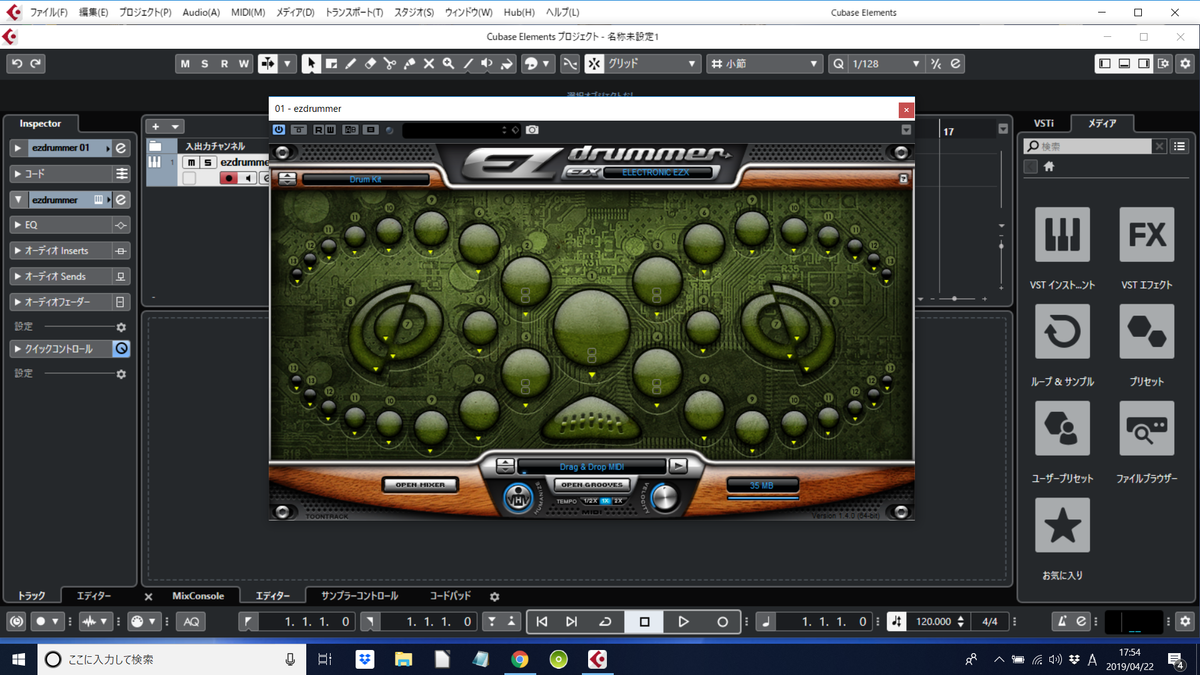The image size is (1200, 675).
Task: Enable record on ezdrummer track
Action: click(230, 178)
